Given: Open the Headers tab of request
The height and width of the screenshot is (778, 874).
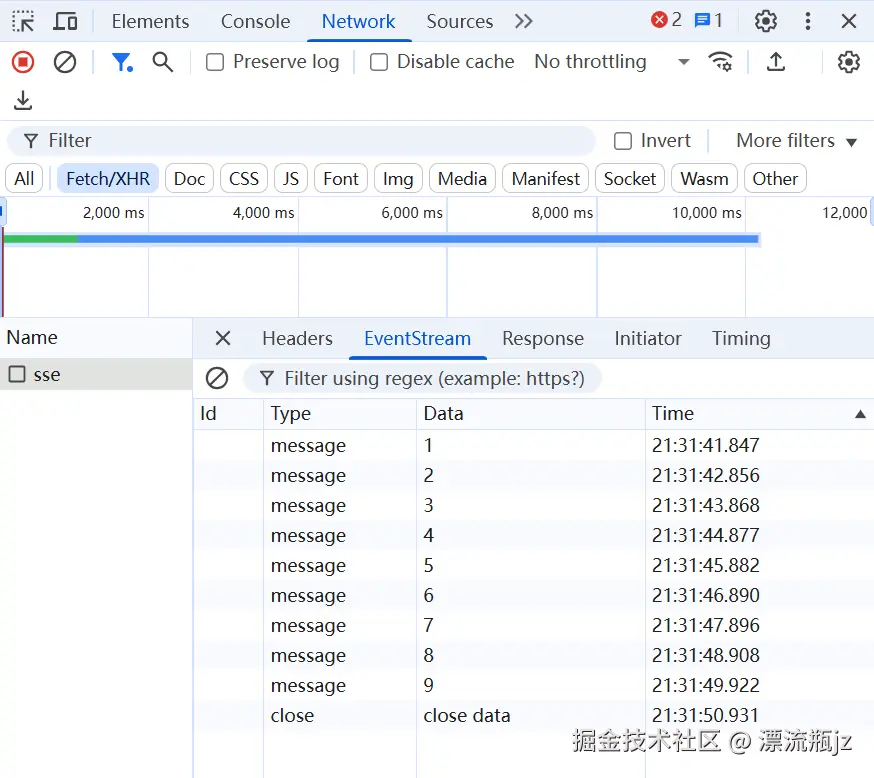Looking at the screenshot, I should pos(297,338).
